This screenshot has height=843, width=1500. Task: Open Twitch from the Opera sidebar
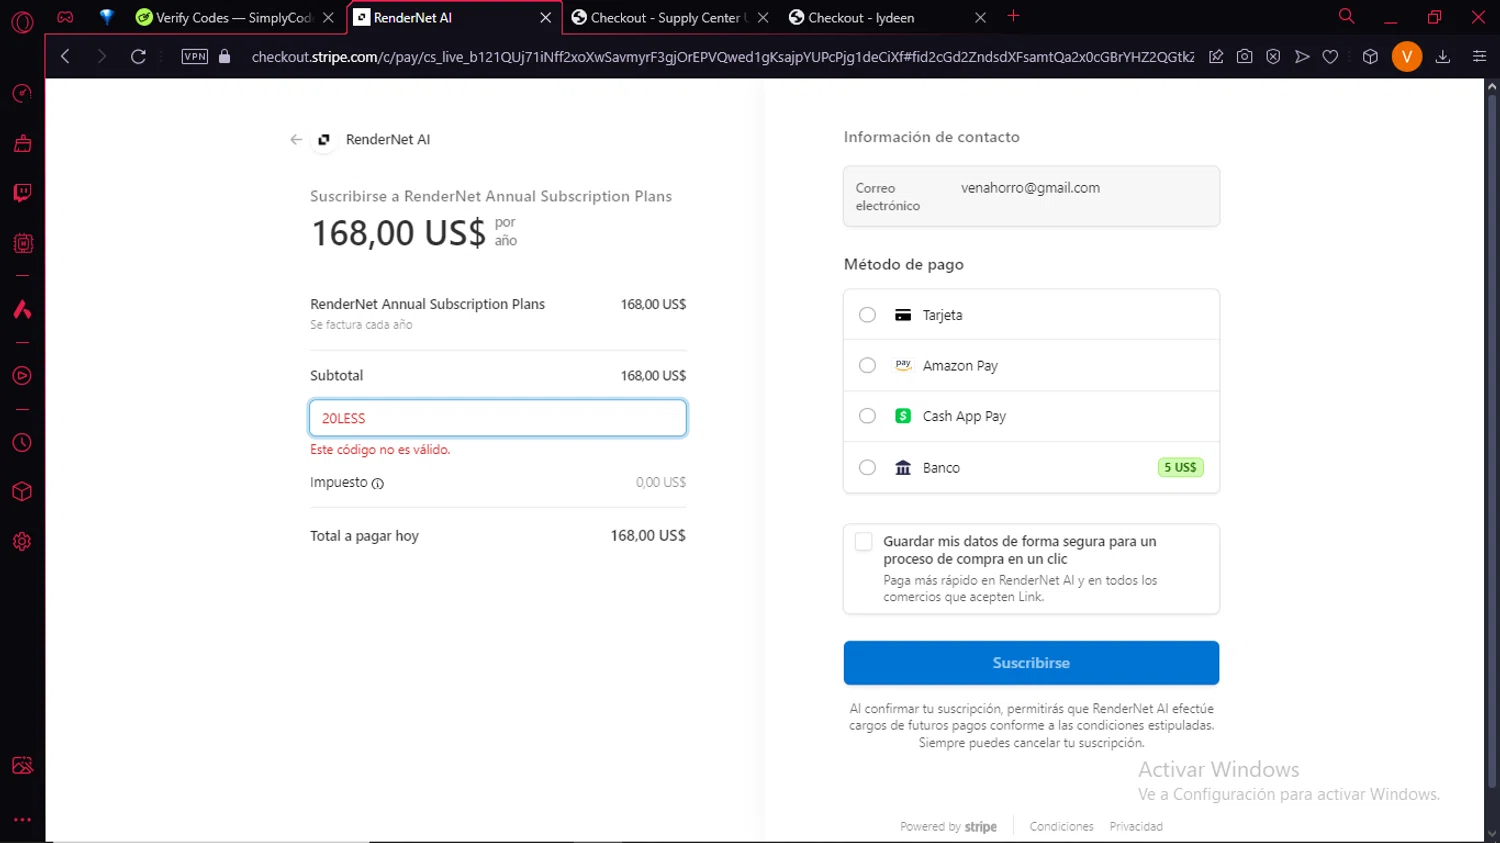tap(22, 193)
